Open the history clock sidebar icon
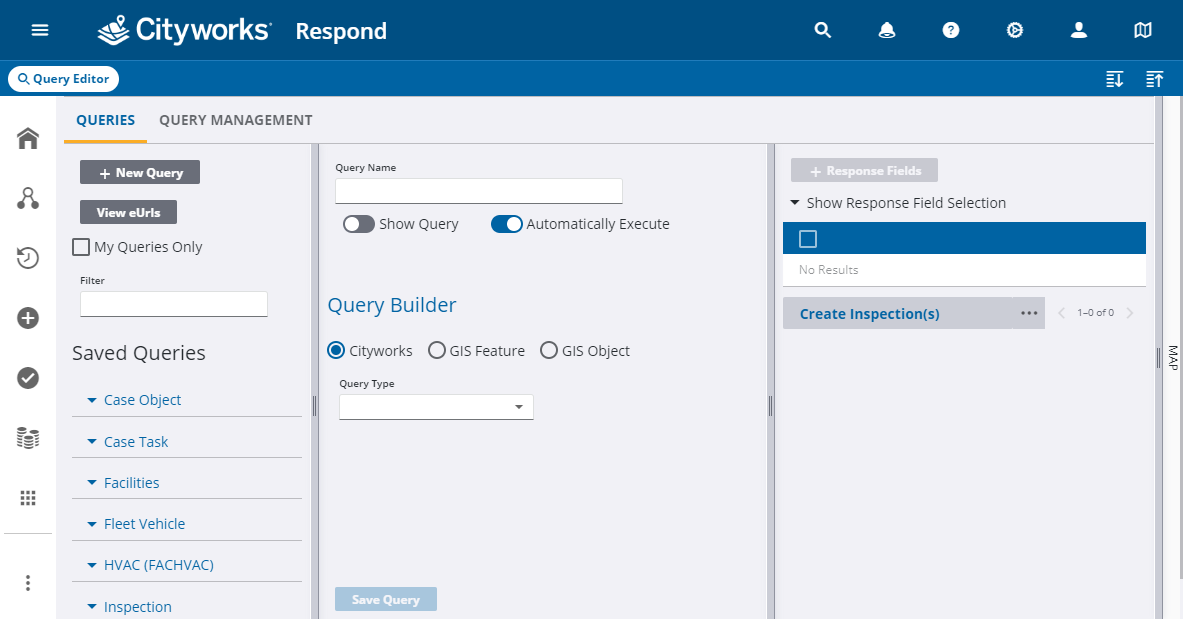This screenshot has width=1183, height=619. point(28,258)
